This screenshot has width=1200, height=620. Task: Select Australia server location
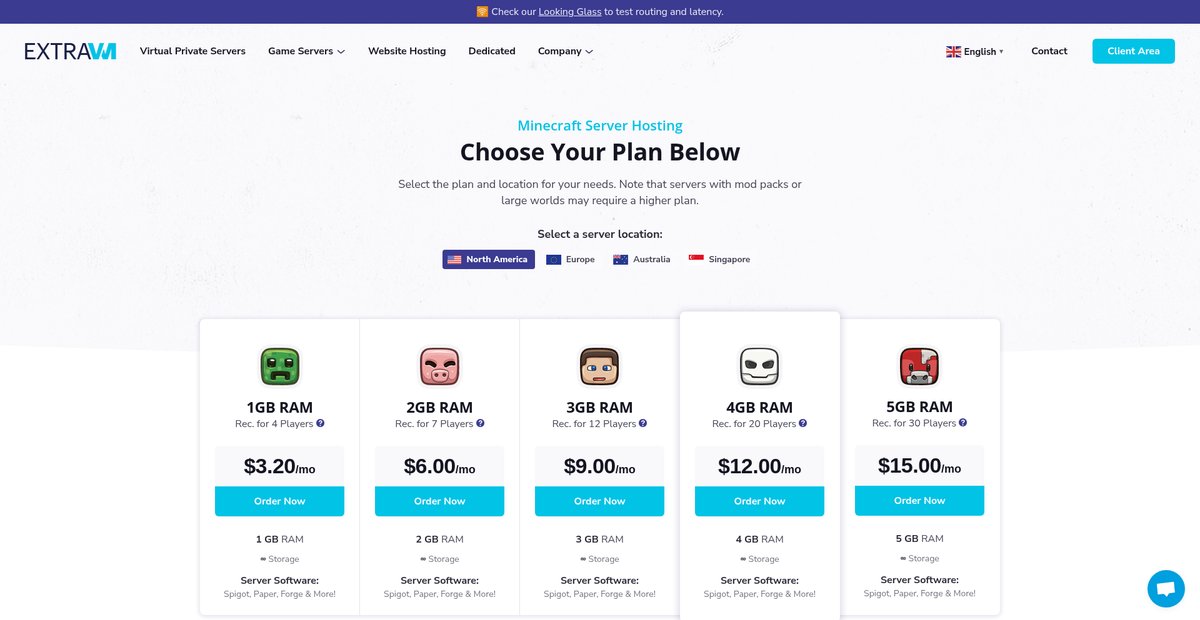pyautogui.click(x=641, y=259)
